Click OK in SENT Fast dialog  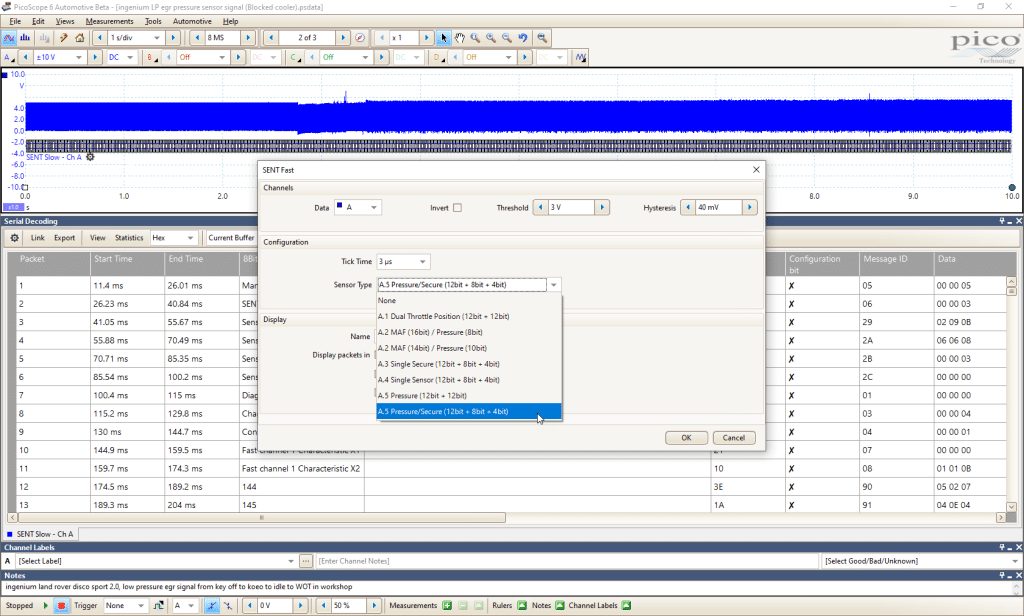tap(686, 438)
